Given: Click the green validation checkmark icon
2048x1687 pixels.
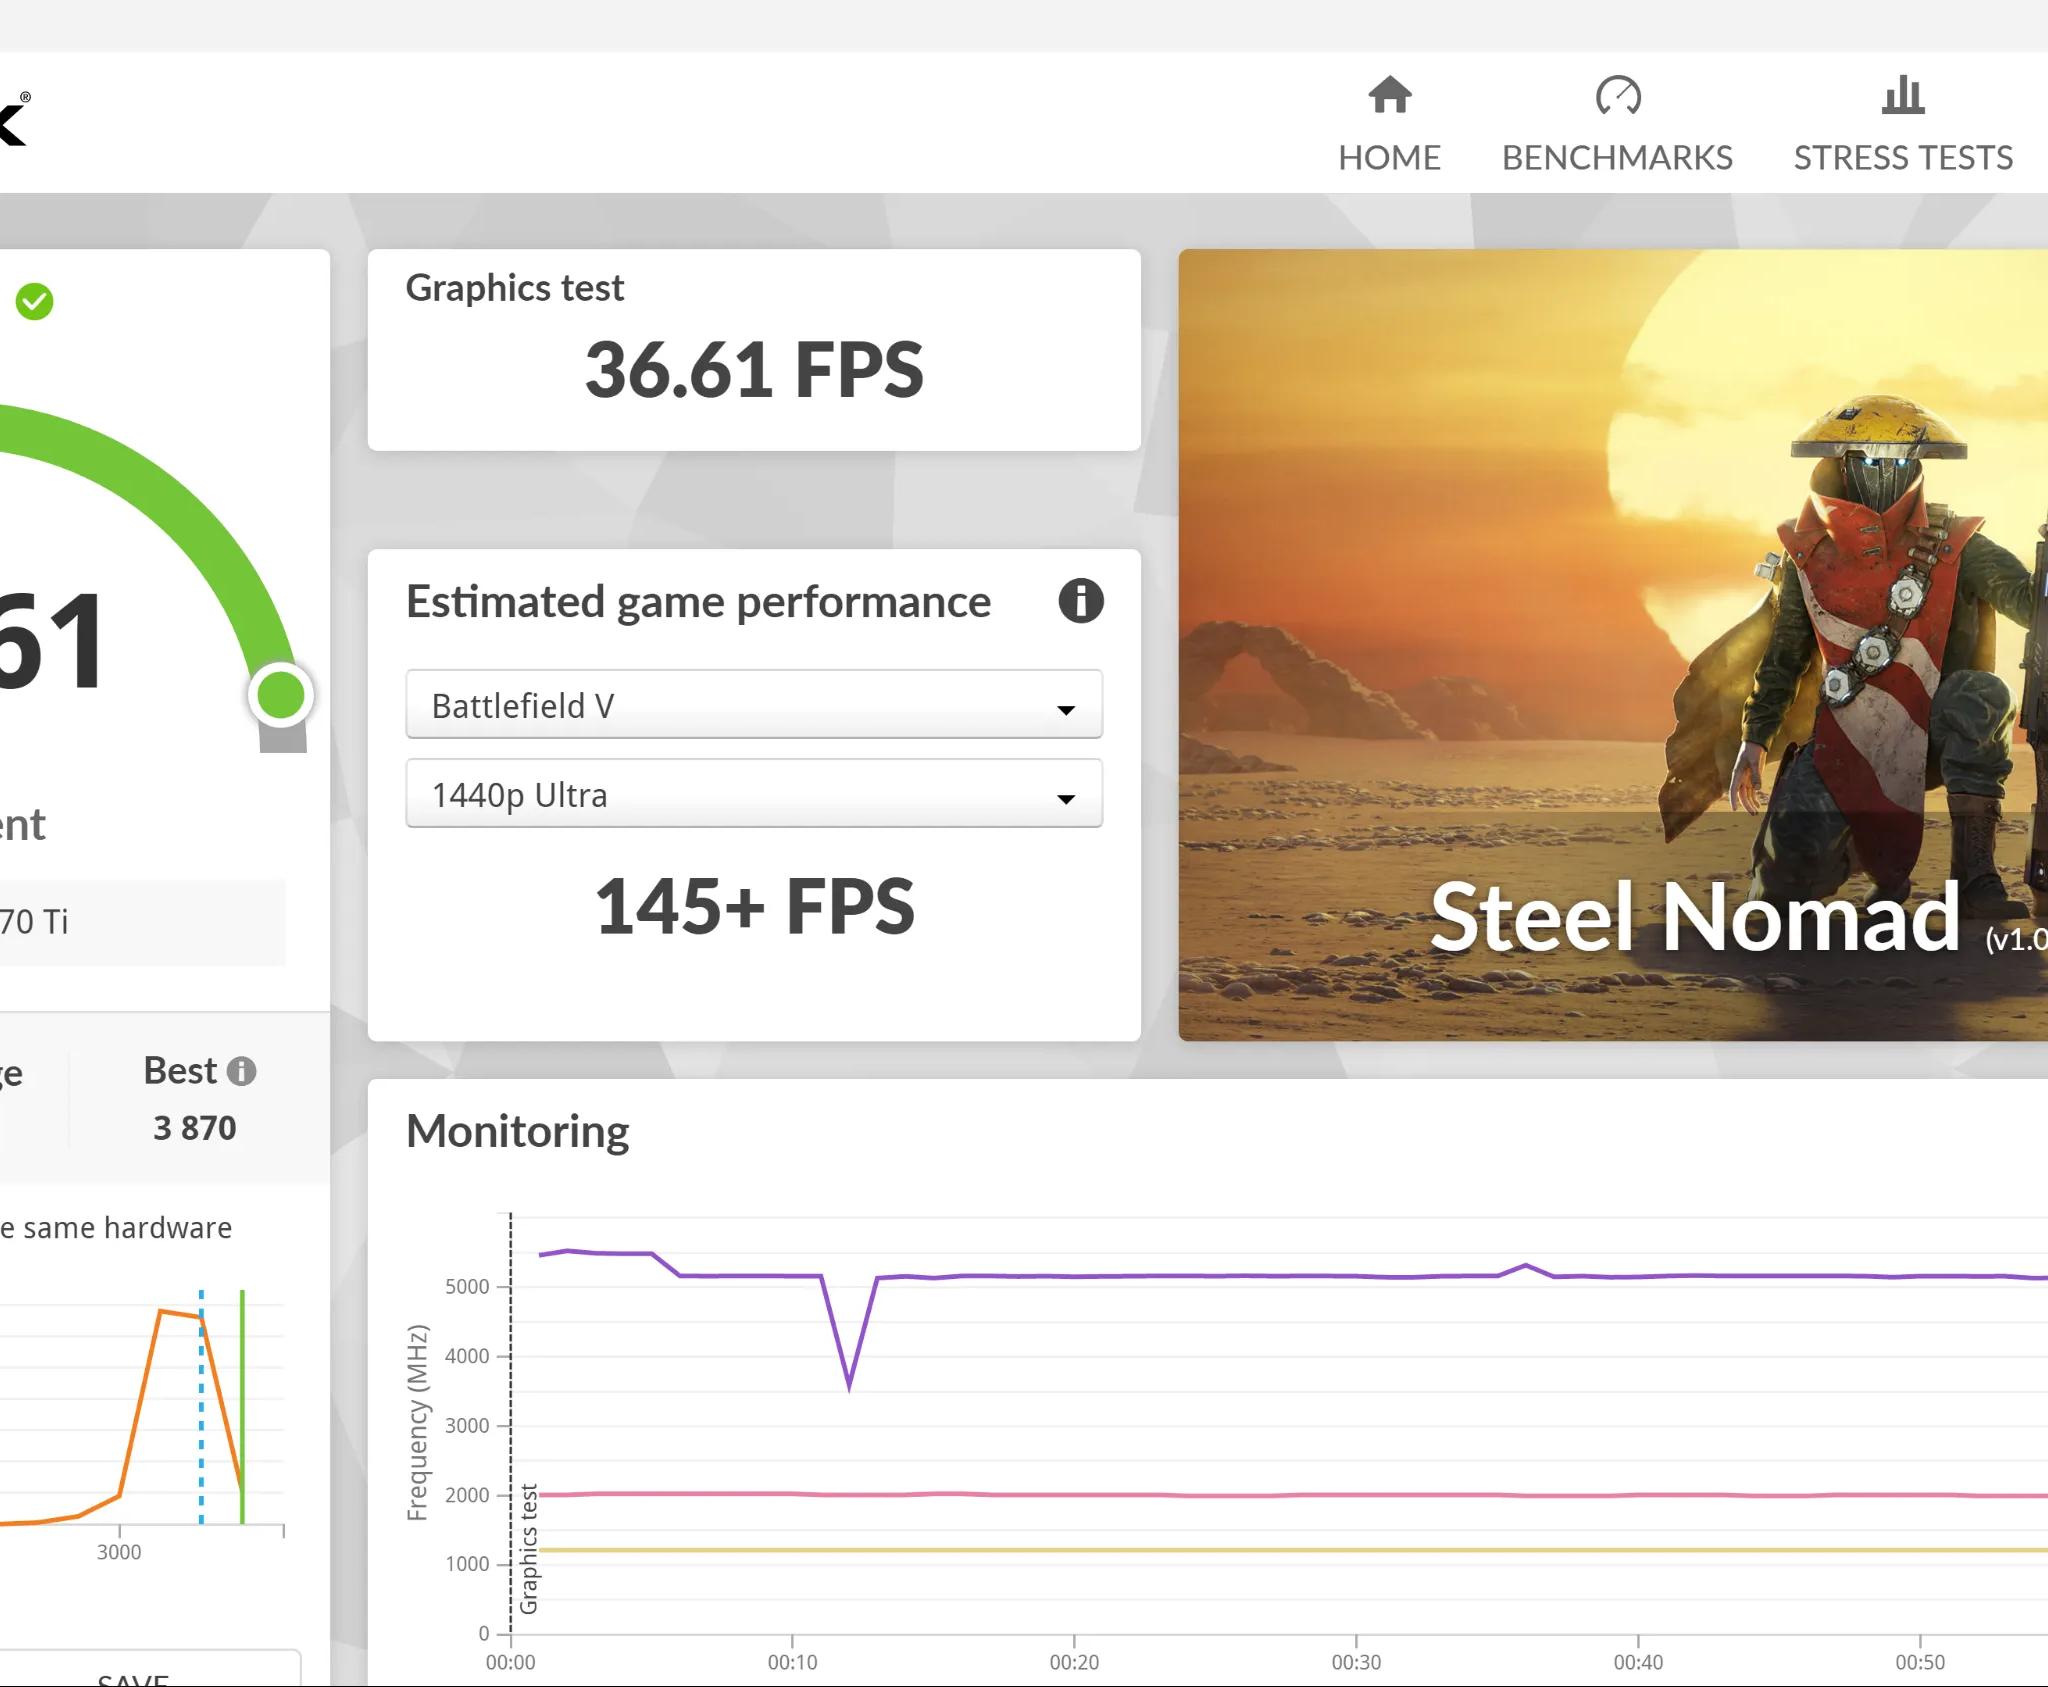Looking at the screenshot, I should point(34,301).
